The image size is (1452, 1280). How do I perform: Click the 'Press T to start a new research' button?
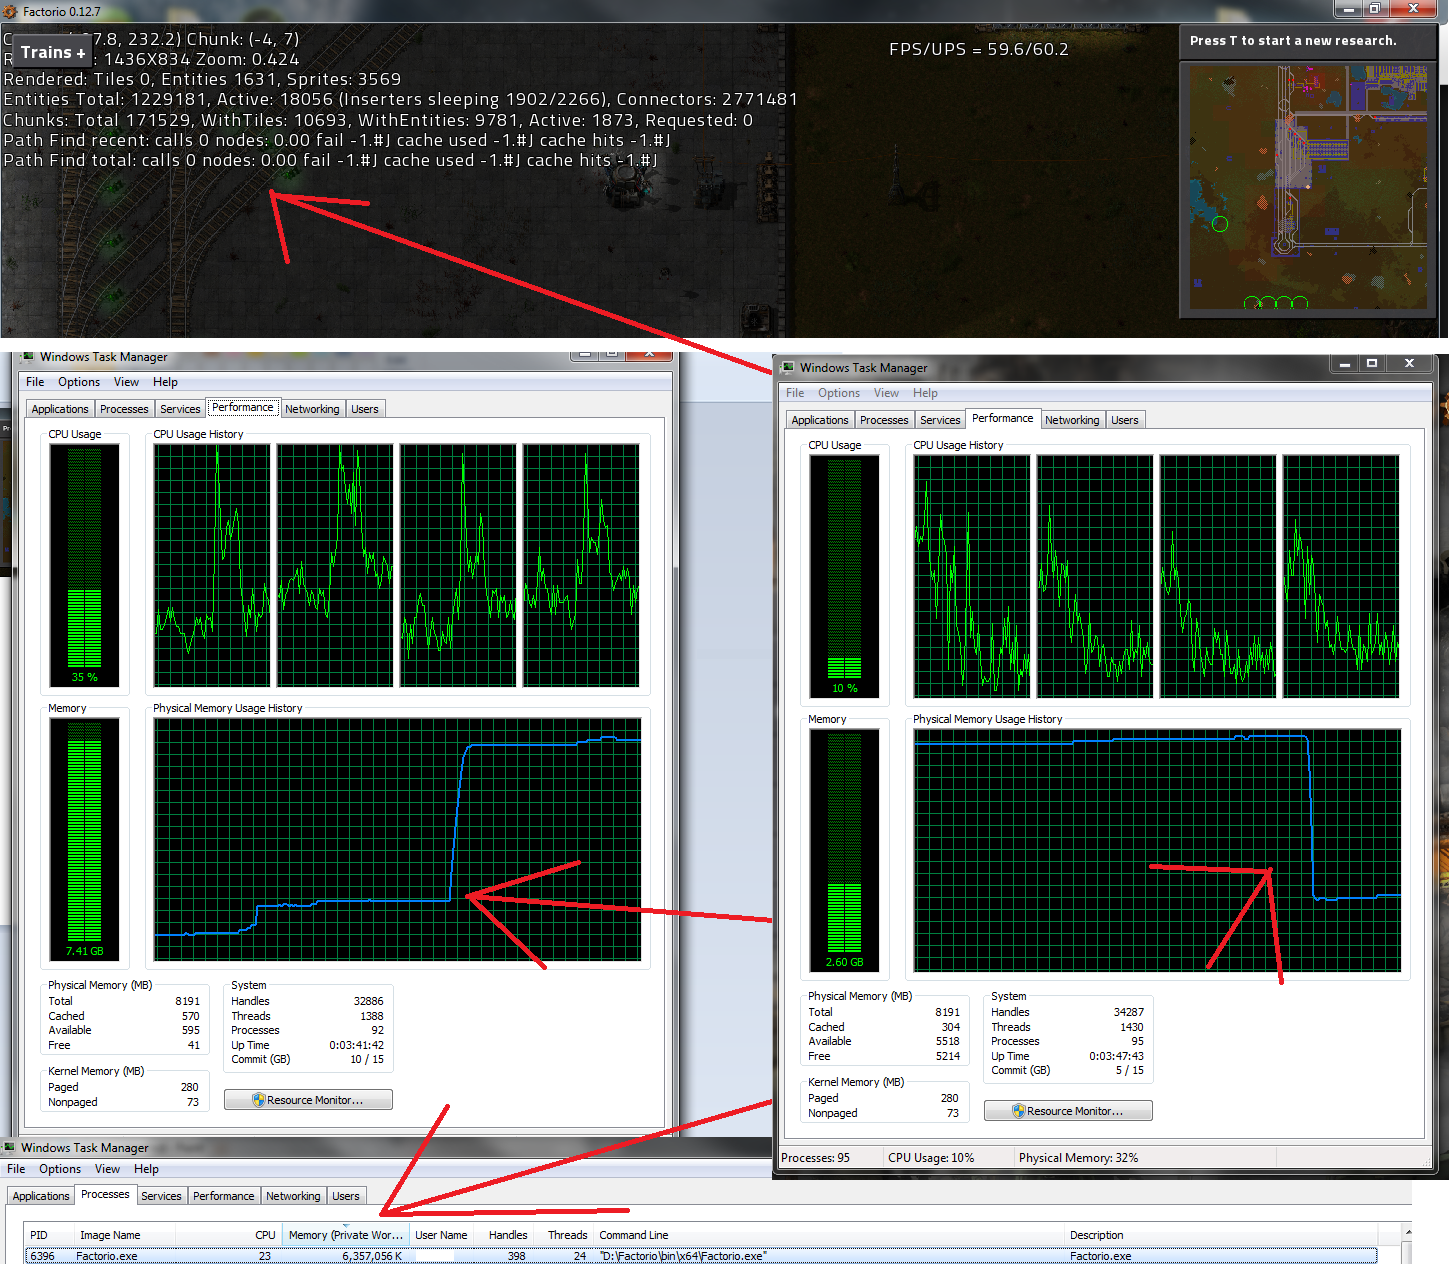point(1308,41)
